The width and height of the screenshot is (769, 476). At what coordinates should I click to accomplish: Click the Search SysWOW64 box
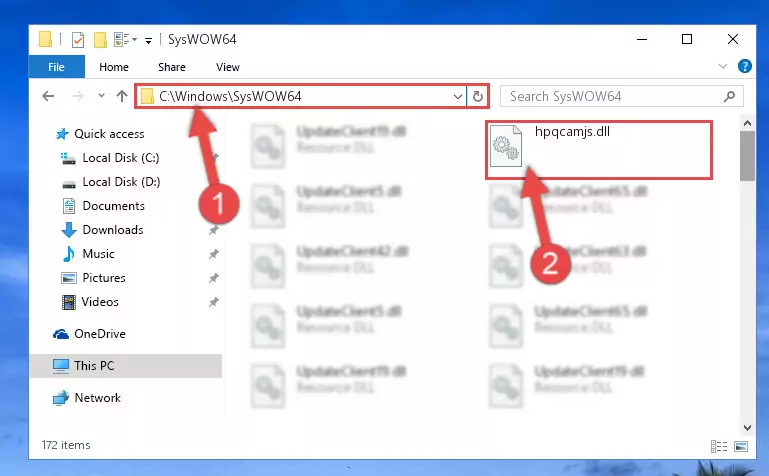(x=621, y=96)
